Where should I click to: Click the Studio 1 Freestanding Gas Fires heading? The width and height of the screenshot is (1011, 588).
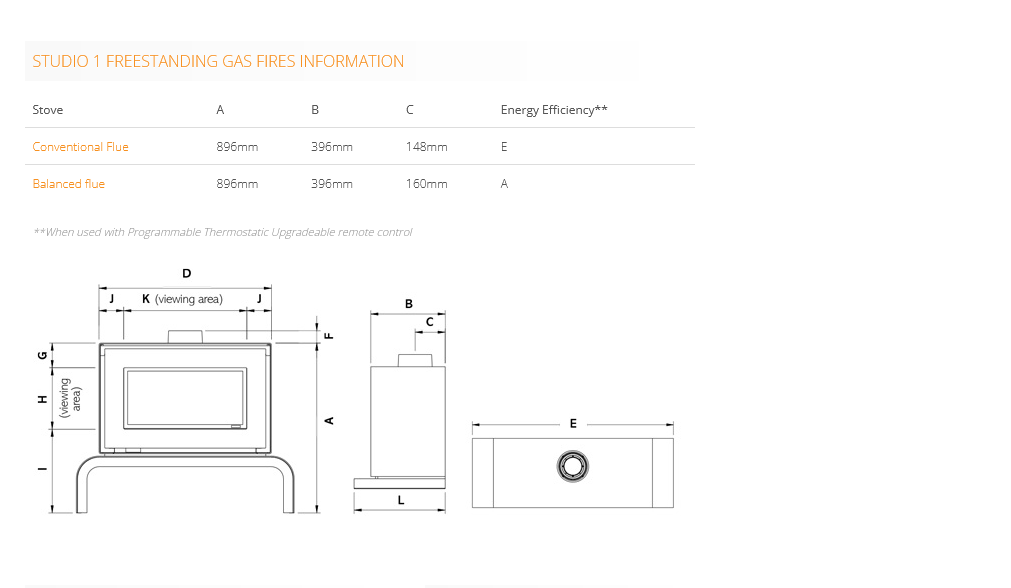(x=218, y=61)
